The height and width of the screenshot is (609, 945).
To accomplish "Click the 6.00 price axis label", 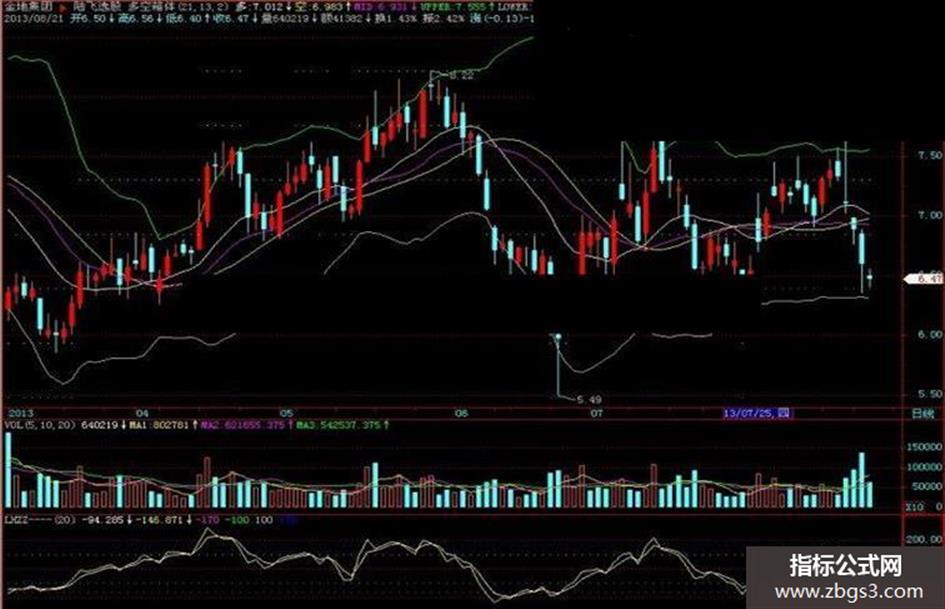I will (x=929, y=335).
